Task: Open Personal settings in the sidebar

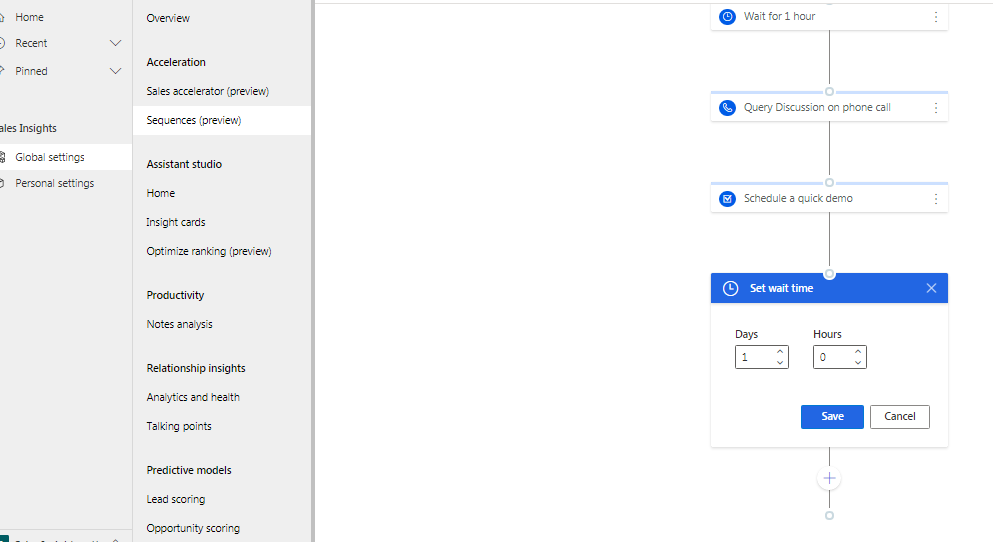Action: click(54, 183)
